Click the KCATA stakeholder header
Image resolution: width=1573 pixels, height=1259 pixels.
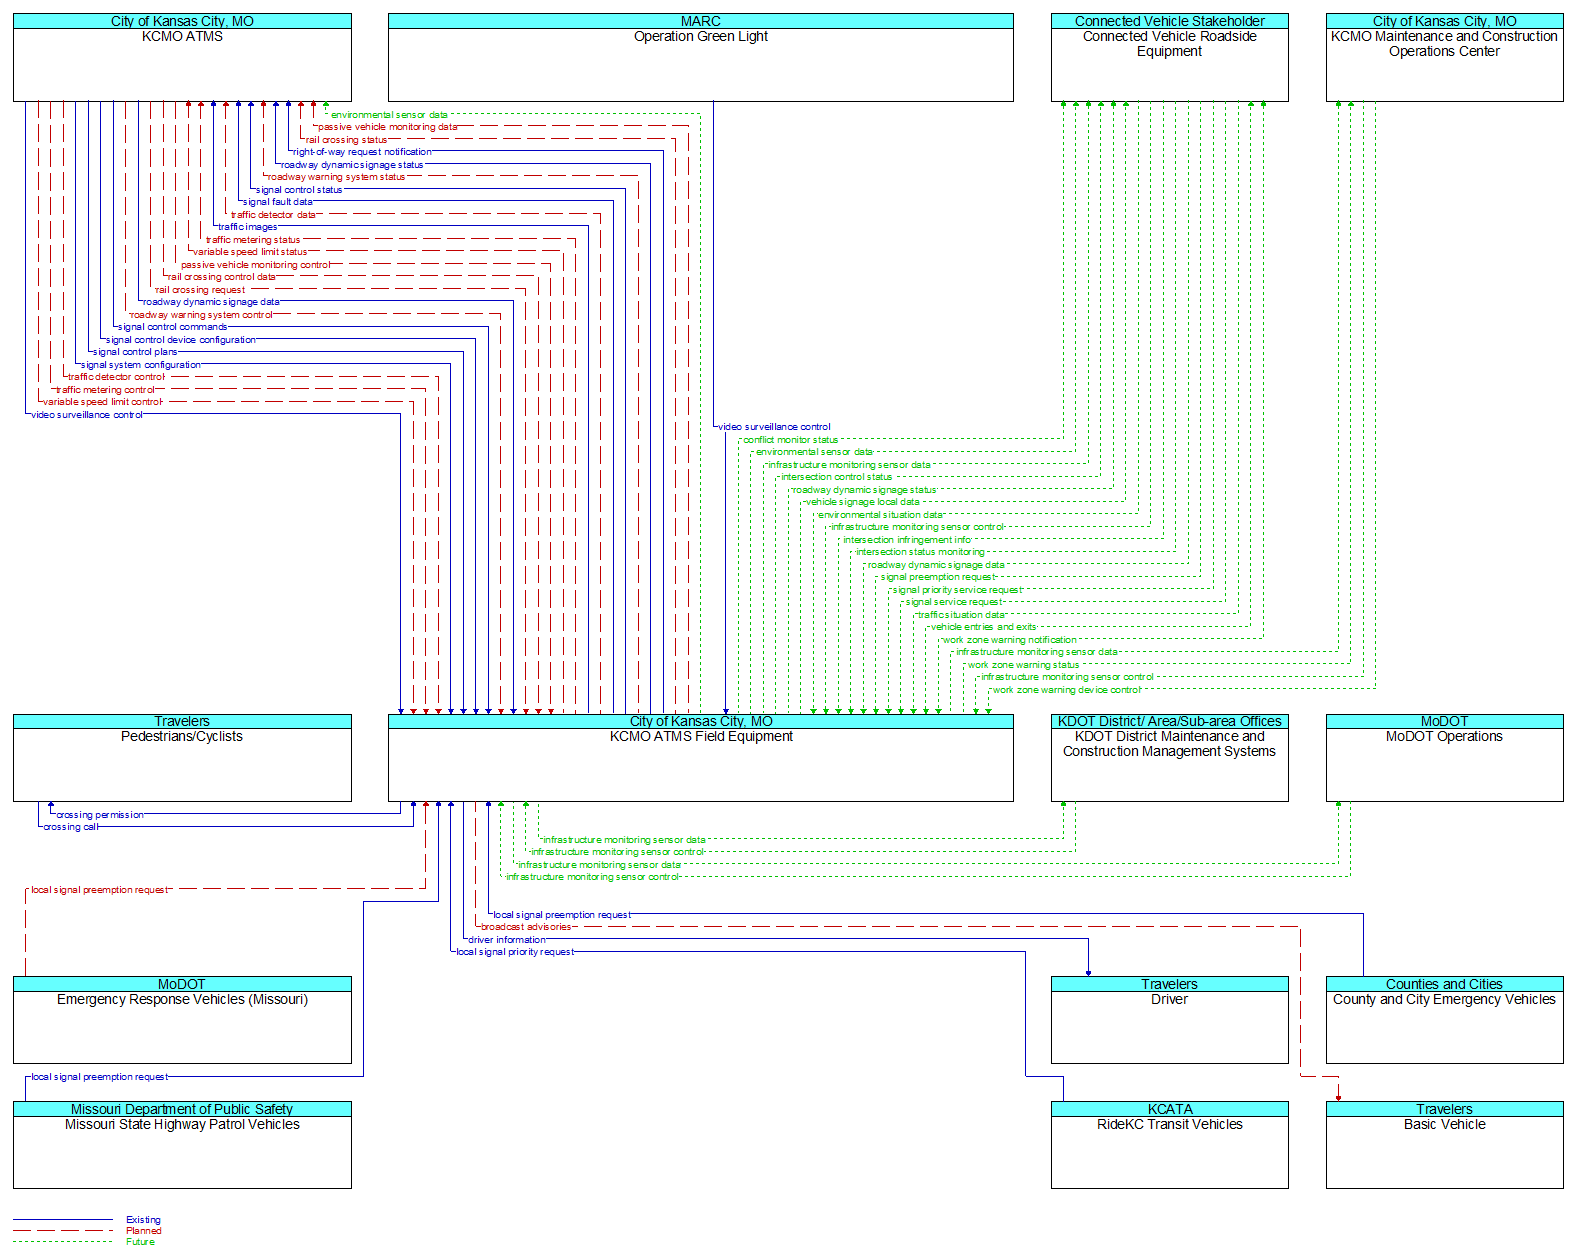tap(1169, 1109)
